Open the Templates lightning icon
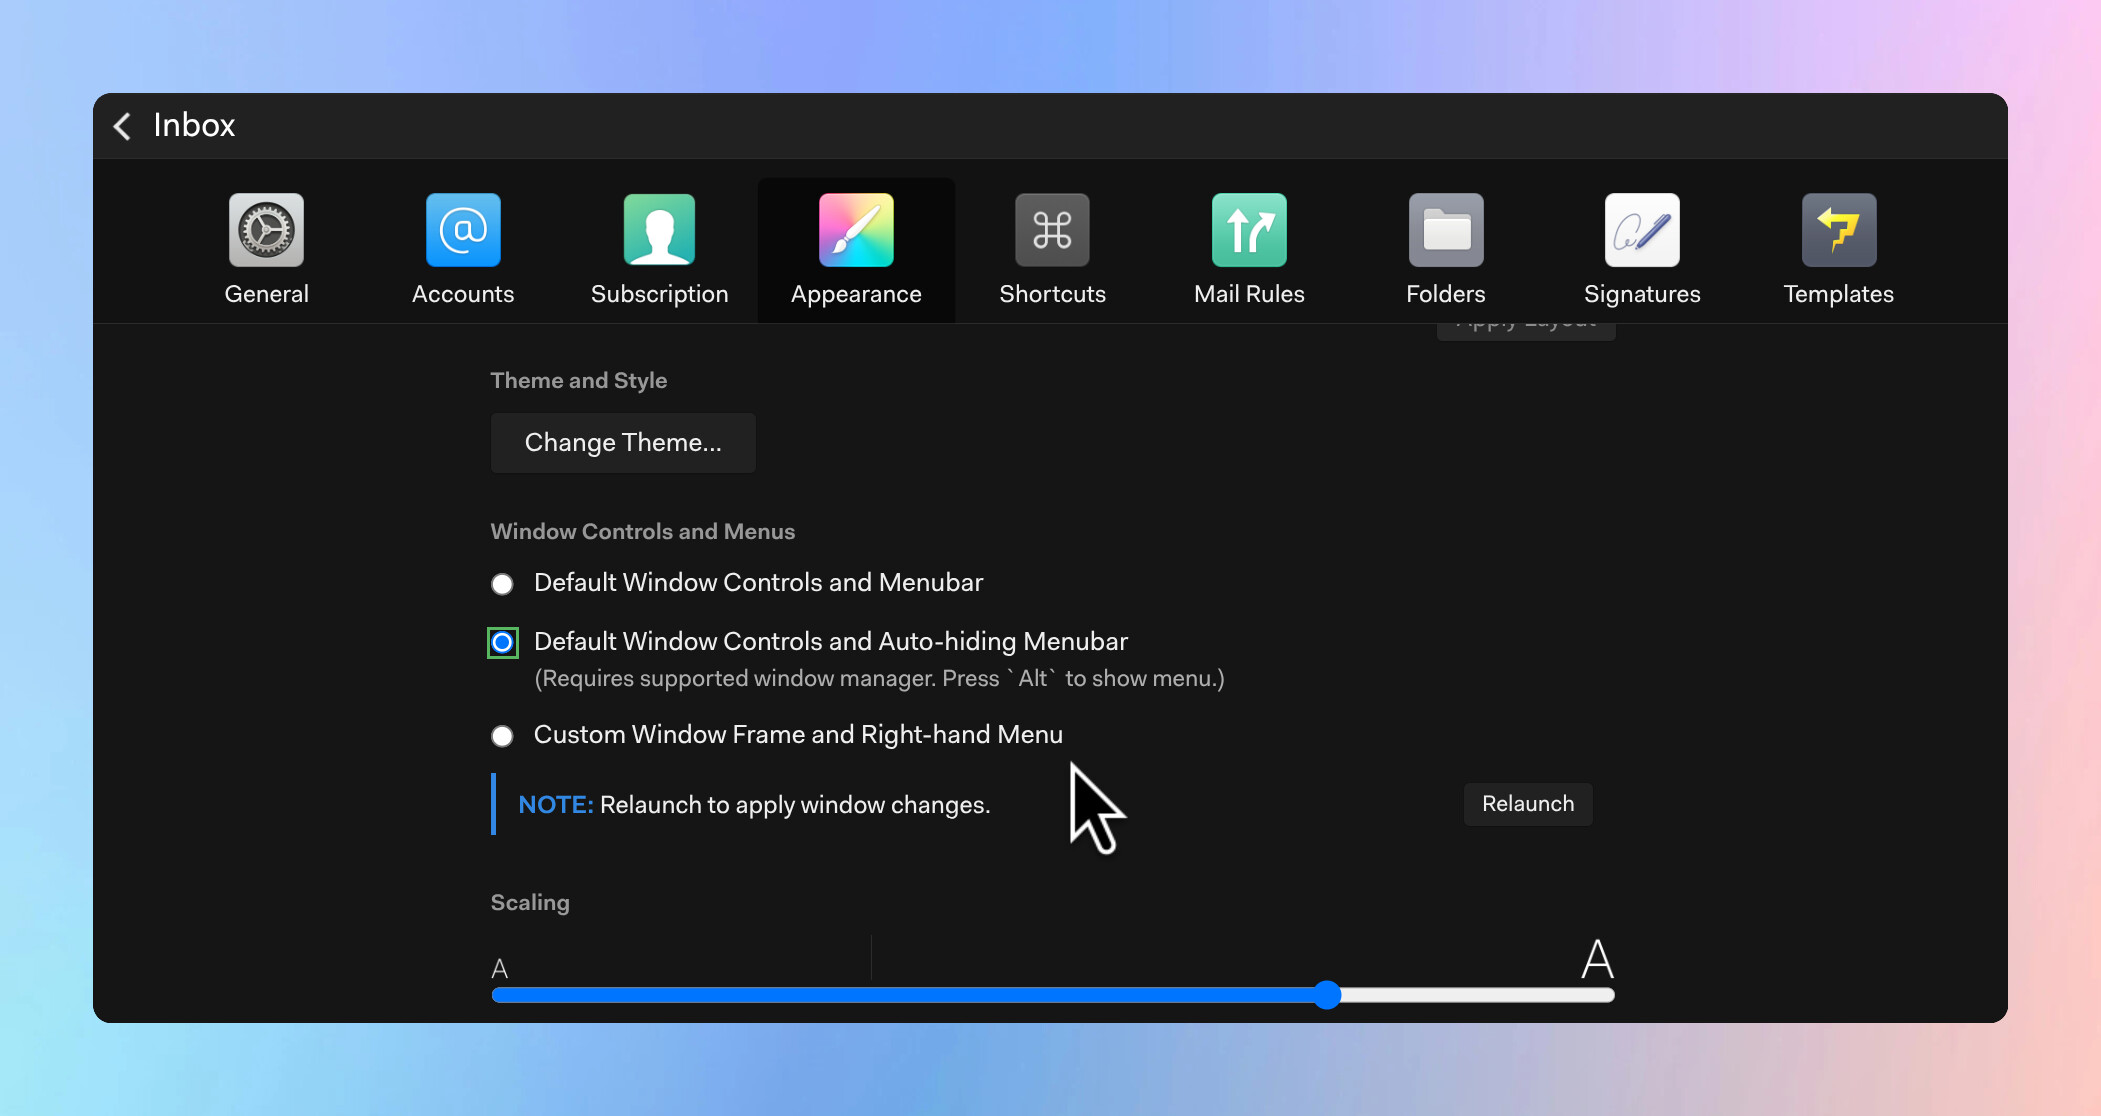The width and height of the screenshot is (2101, 1116). tap(1838, 231)
